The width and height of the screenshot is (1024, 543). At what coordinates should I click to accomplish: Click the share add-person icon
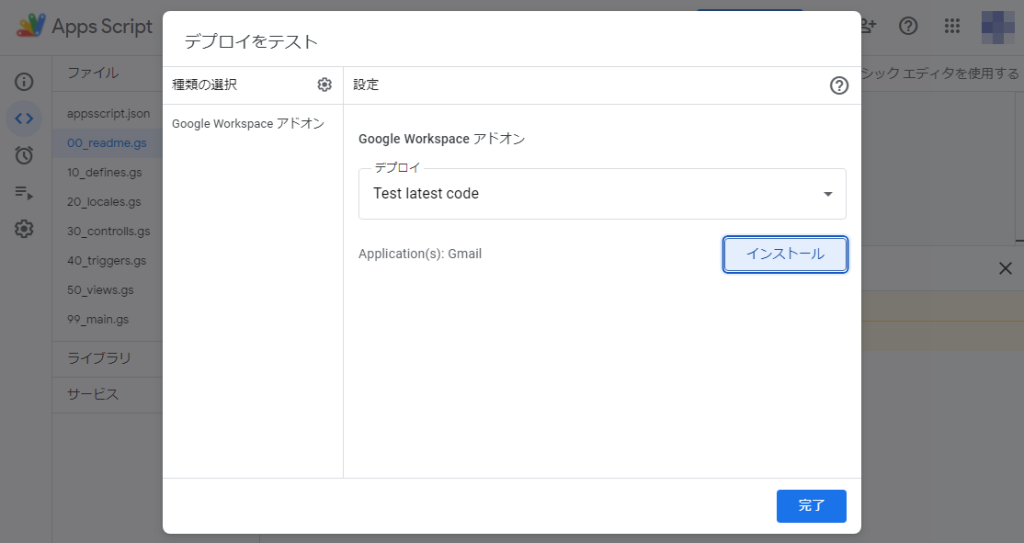coord(869,25)
